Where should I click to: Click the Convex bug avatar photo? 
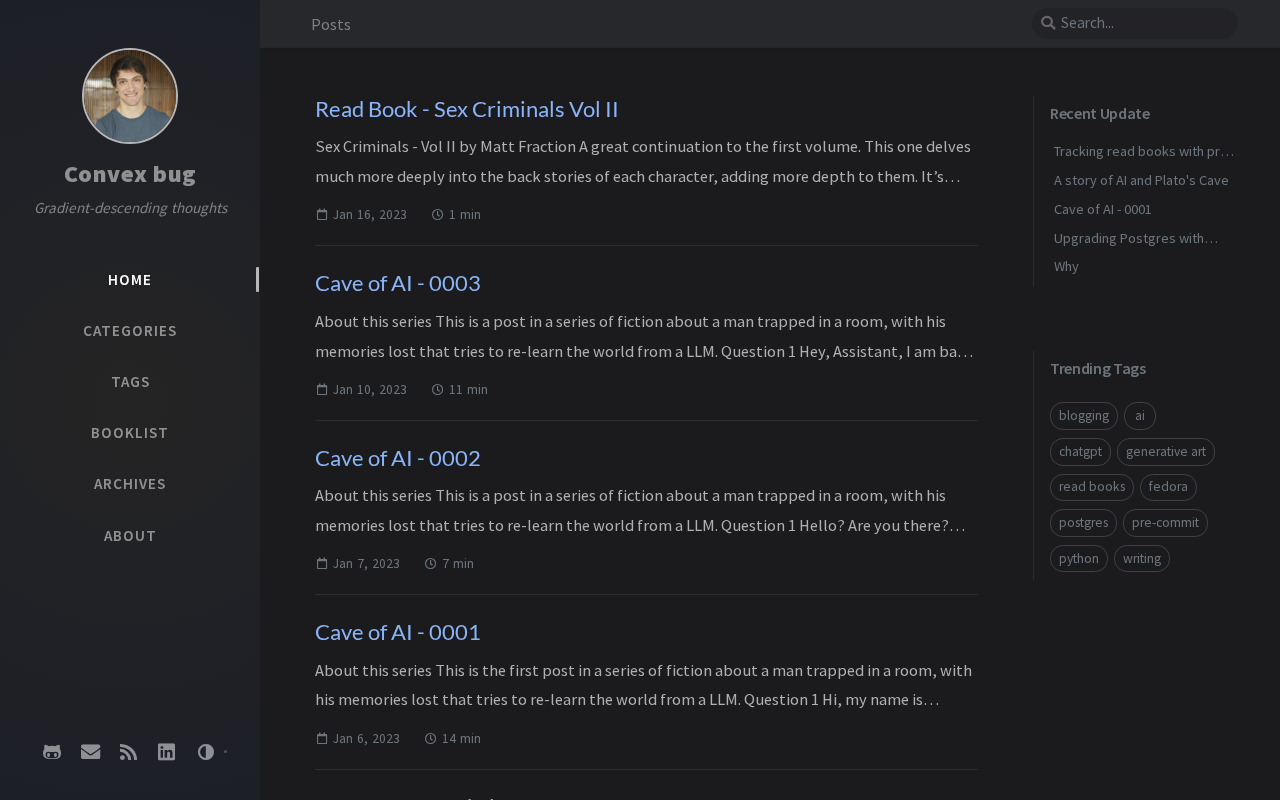130,96
